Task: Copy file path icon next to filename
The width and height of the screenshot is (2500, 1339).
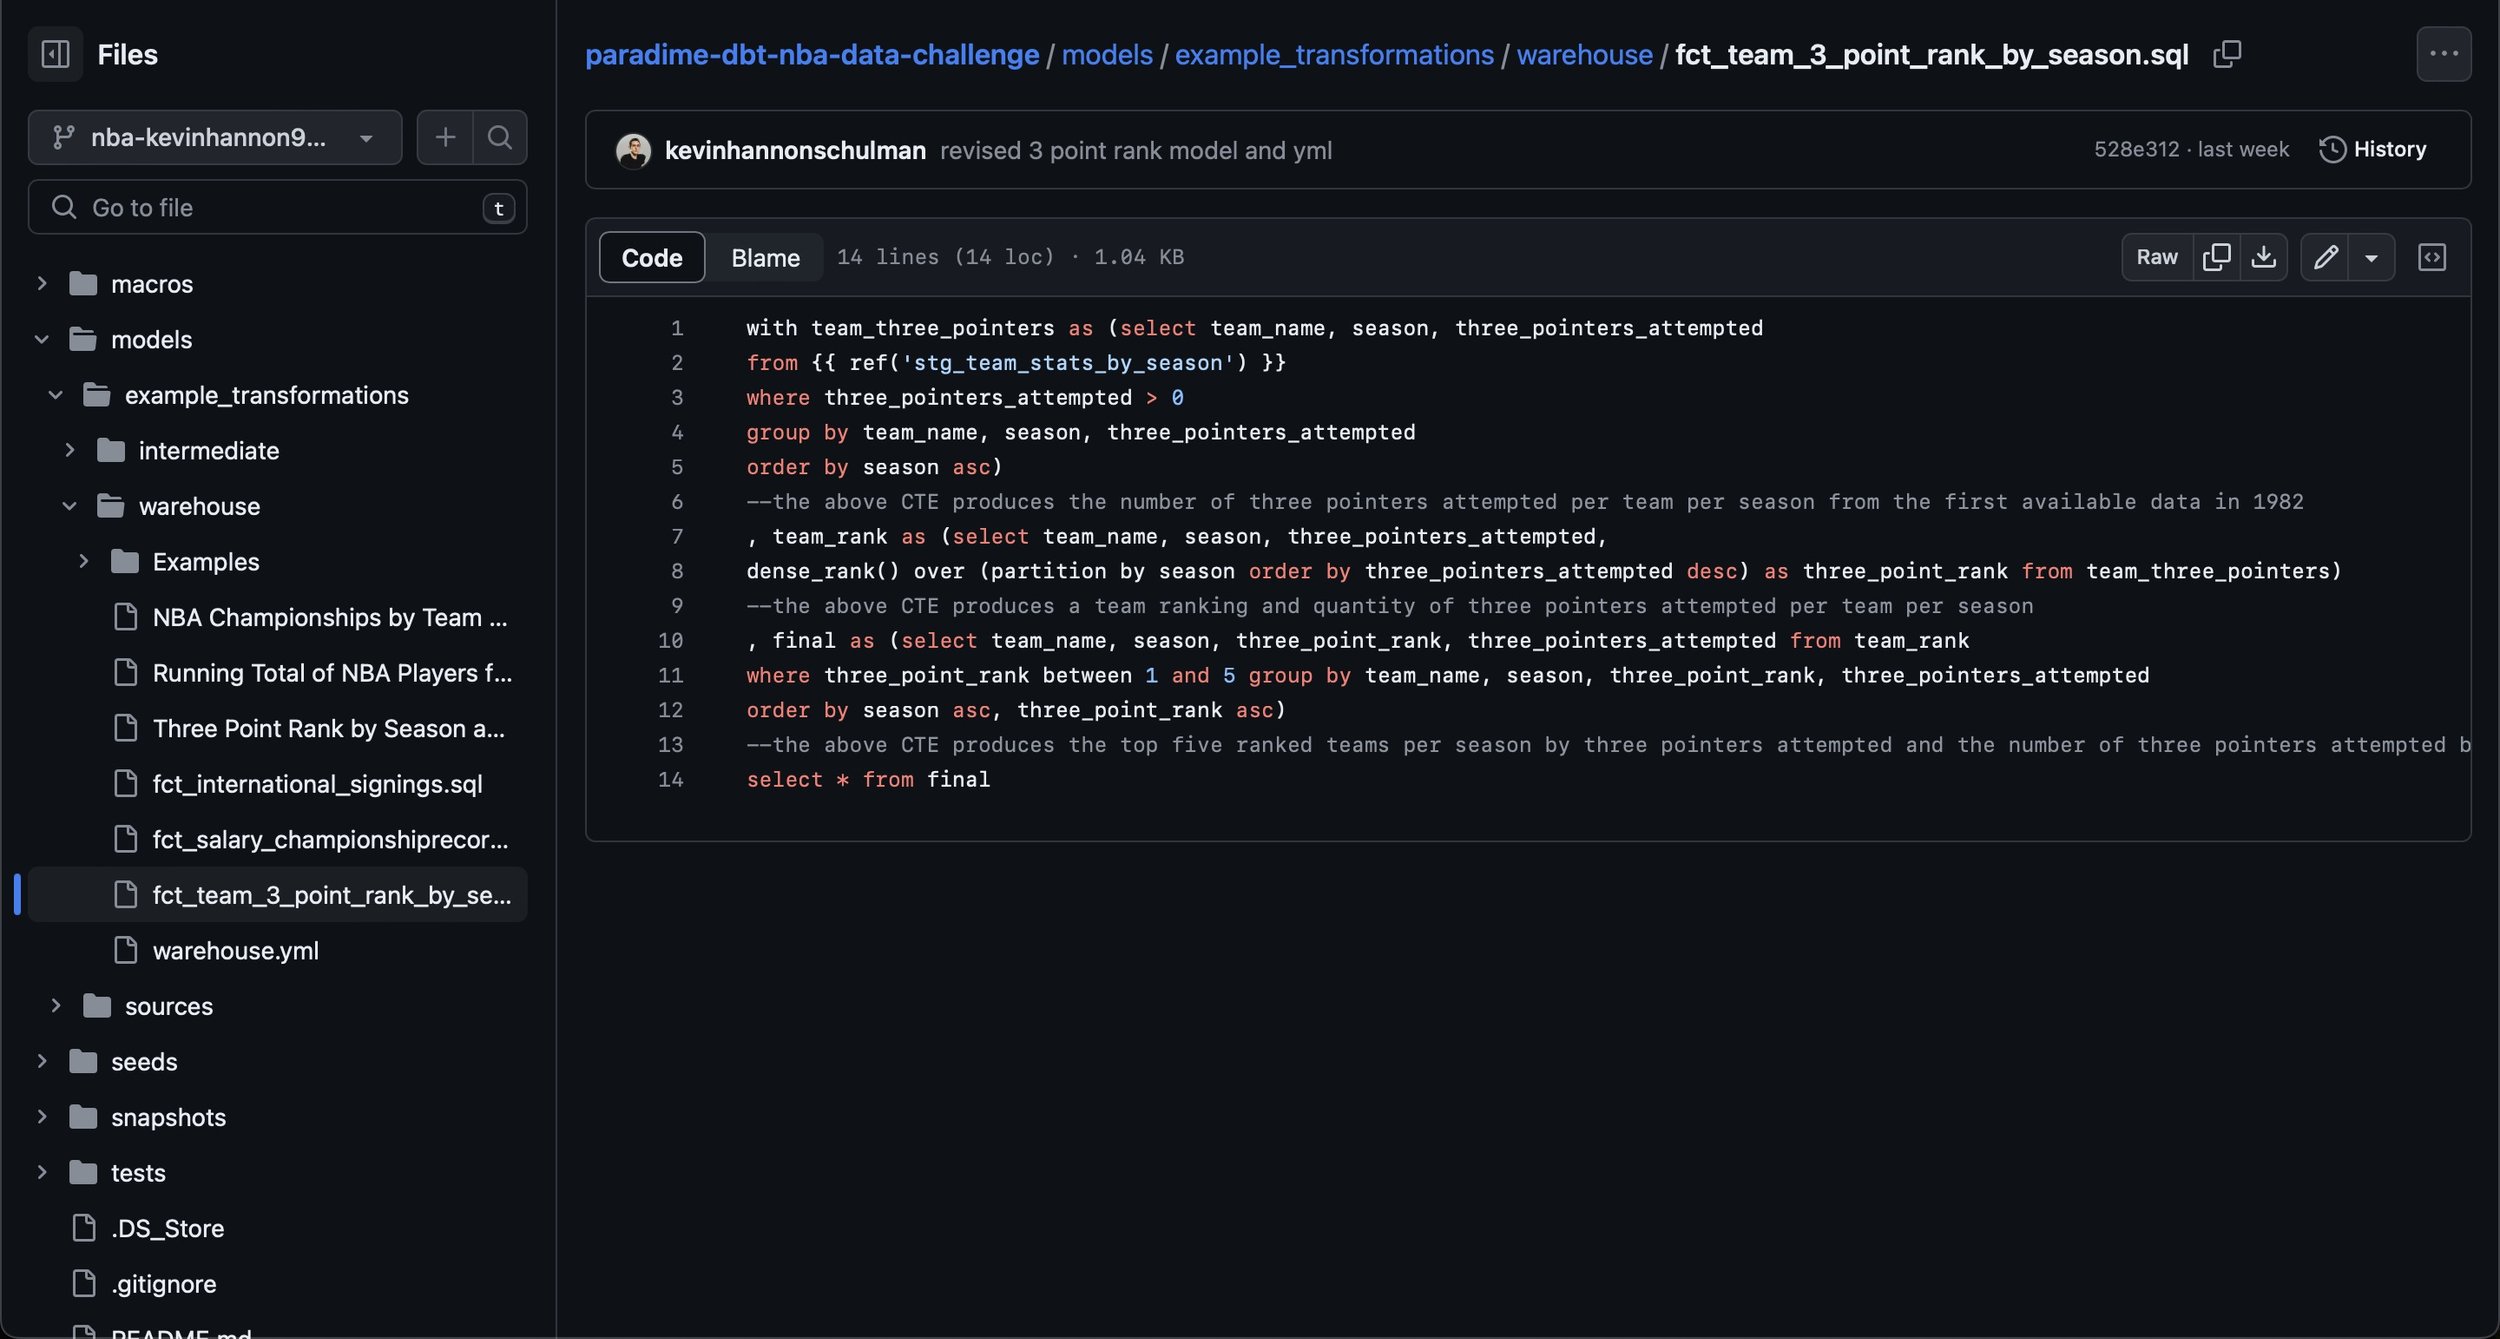Action: click(x=2227, y=54)
